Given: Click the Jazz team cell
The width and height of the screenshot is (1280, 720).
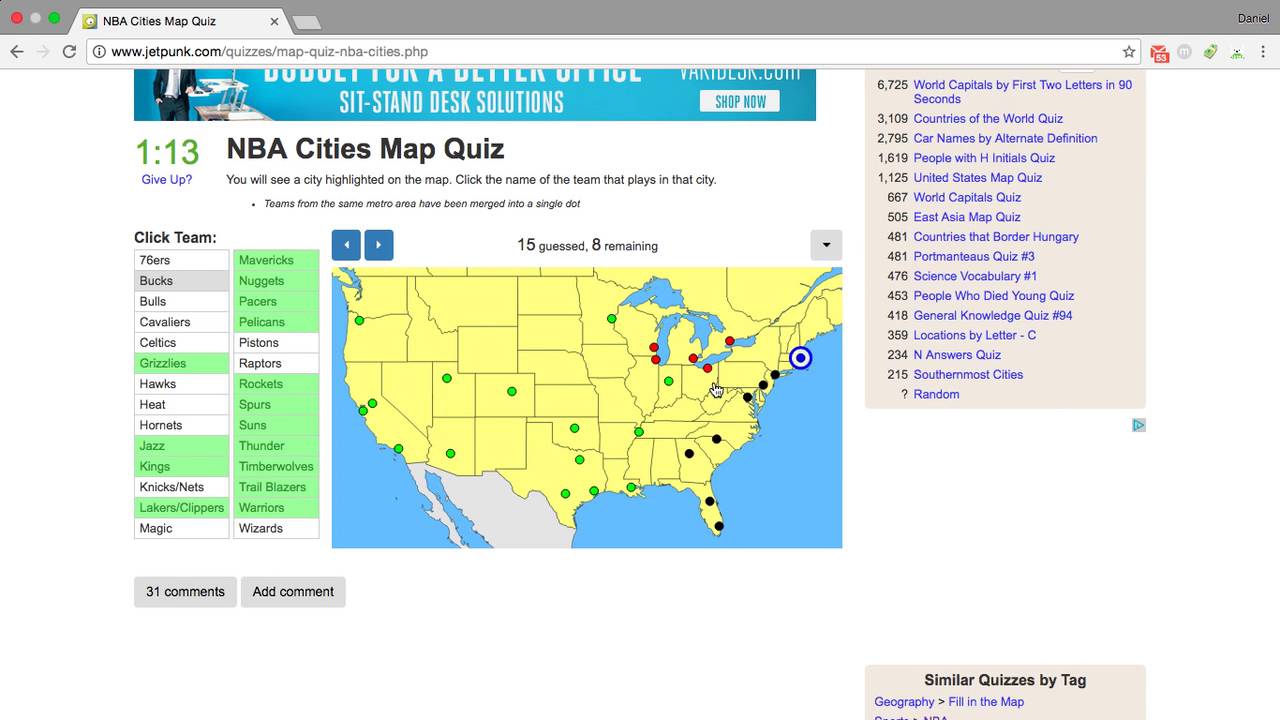Looking at the screenshot, I should point(182,446).
